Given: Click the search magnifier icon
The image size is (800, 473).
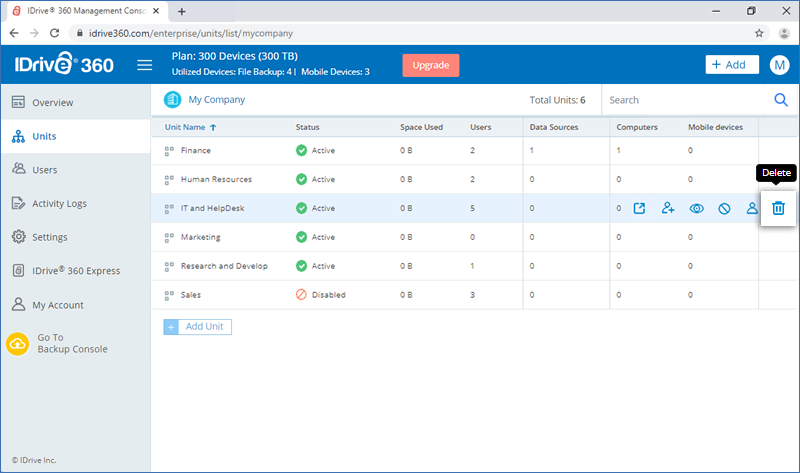Looking at the screenshot, I should pos(781,100).
